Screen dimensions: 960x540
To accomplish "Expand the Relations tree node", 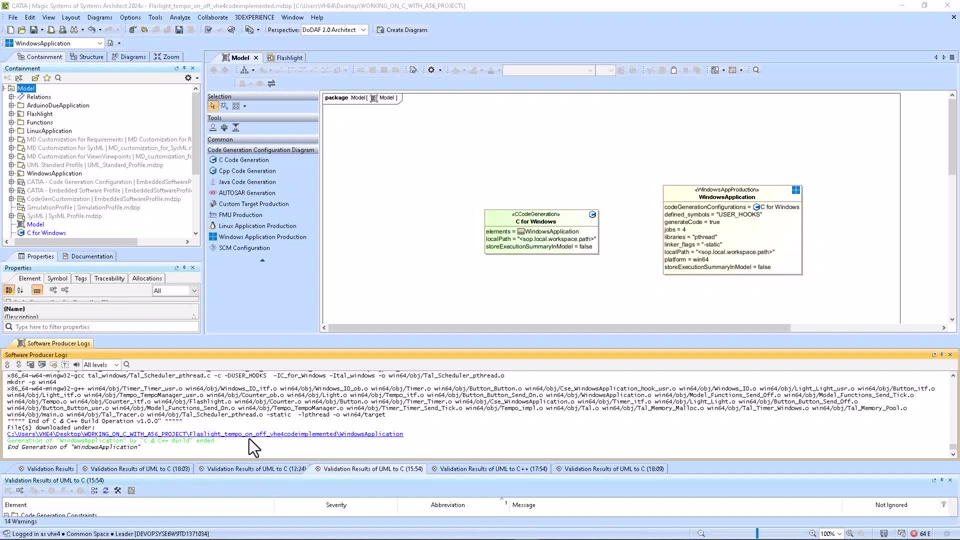I will 11,97.
